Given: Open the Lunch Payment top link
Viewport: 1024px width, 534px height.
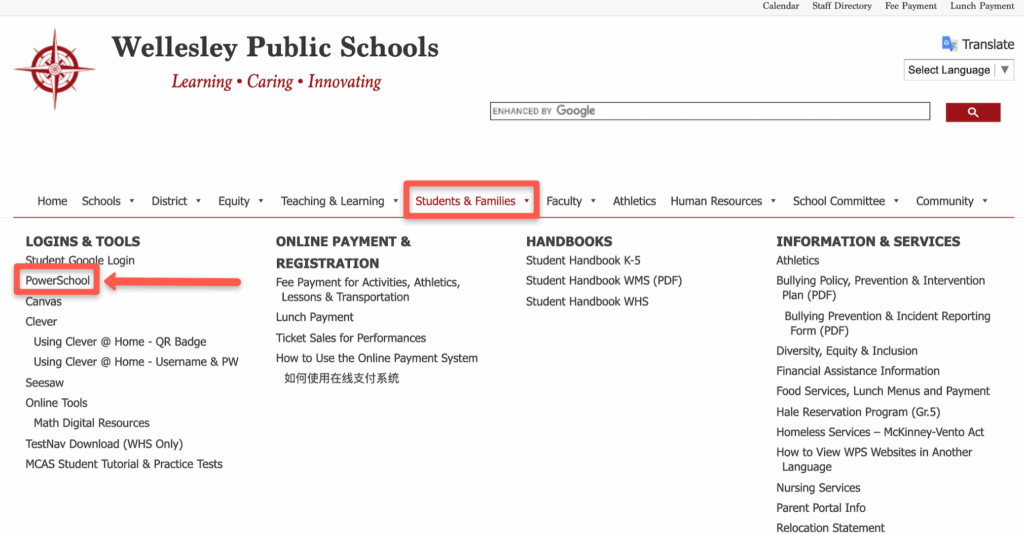Looking at the screenshot, I should click(x=981, y=6).
